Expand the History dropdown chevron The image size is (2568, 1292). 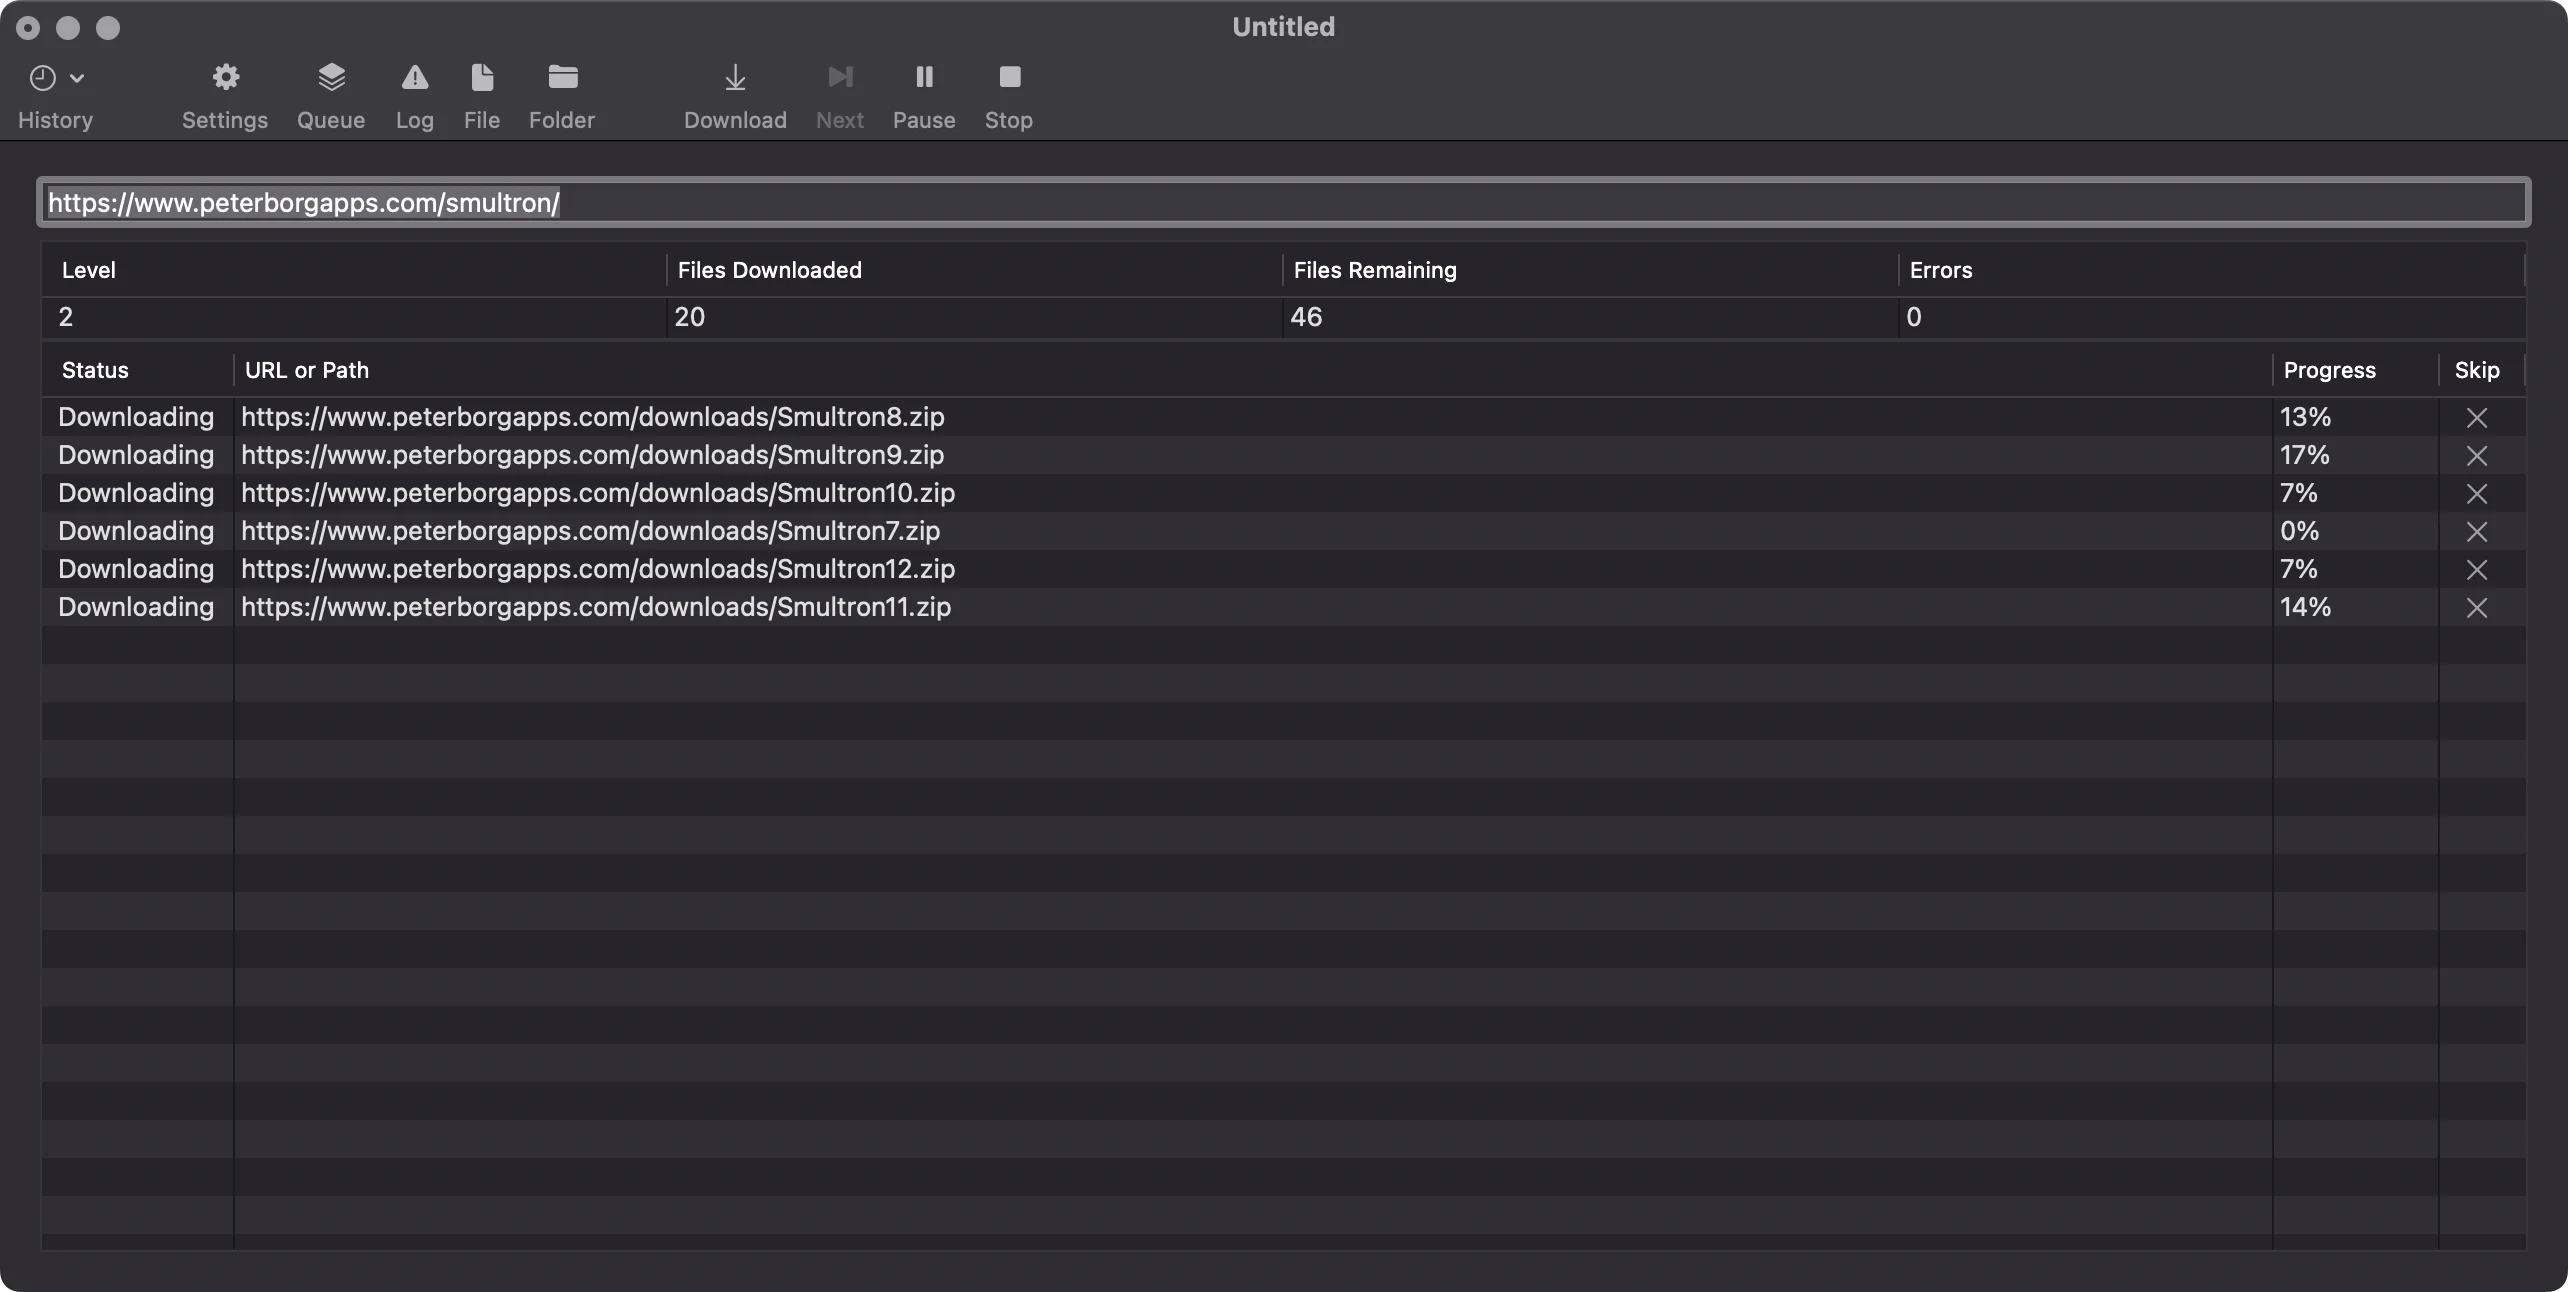[x=77, y=78]
